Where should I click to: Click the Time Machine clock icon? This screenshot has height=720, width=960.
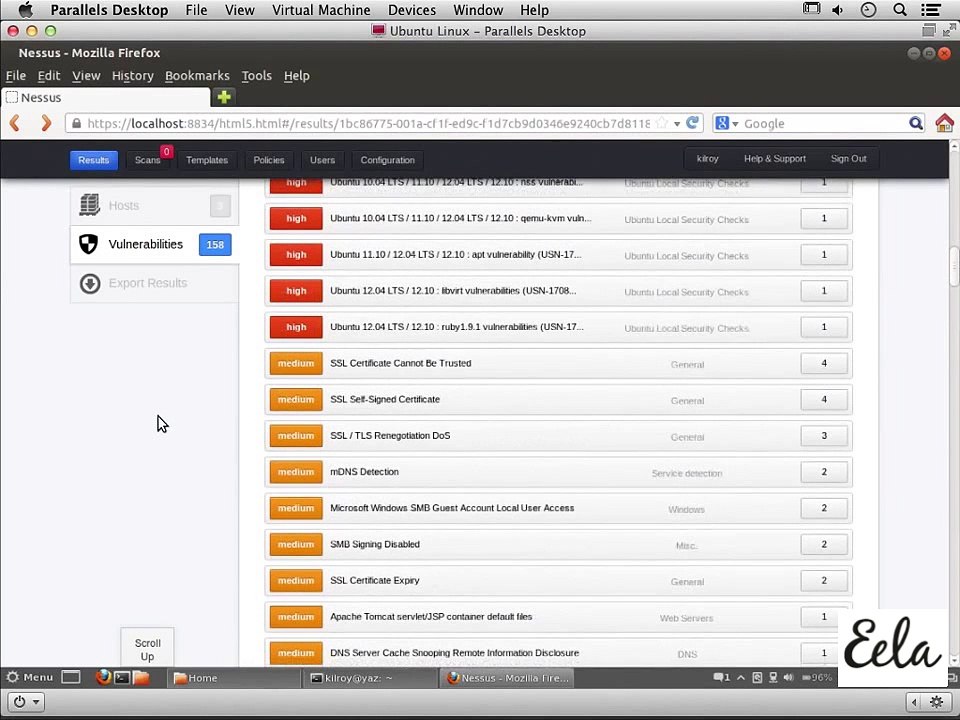(x=868, y=10)
